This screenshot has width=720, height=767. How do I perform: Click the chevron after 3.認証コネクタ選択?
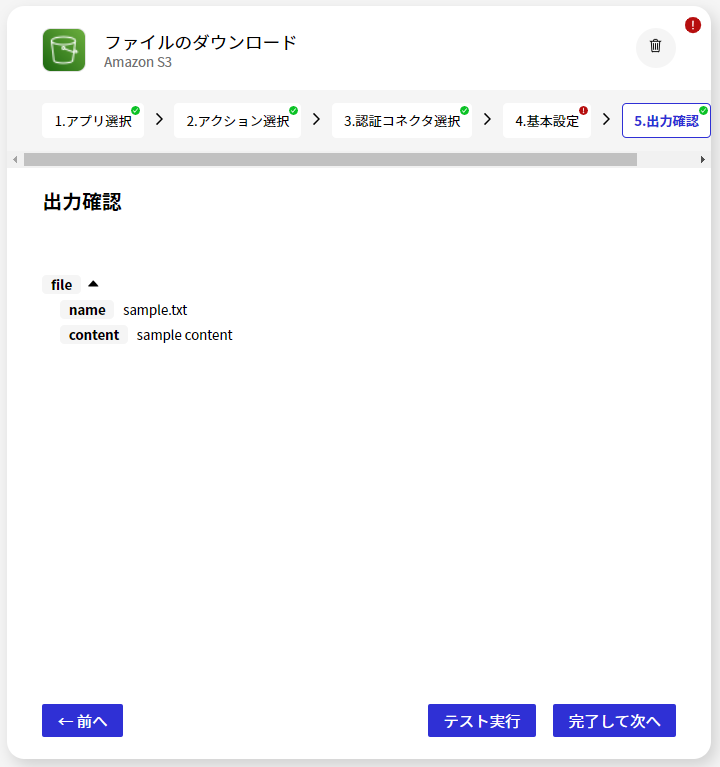click(487, 119)
